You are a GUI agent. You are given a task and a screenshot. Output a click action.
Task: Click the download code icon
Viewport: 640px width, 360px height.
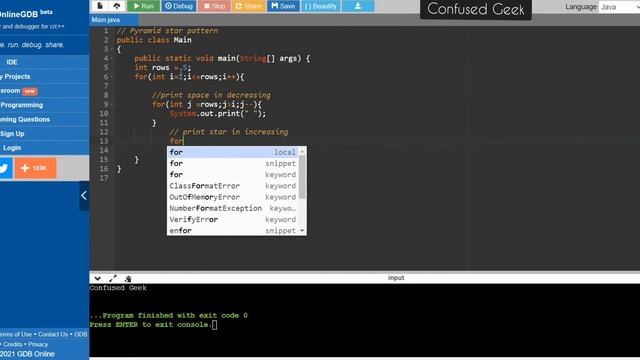click(358, 6)
